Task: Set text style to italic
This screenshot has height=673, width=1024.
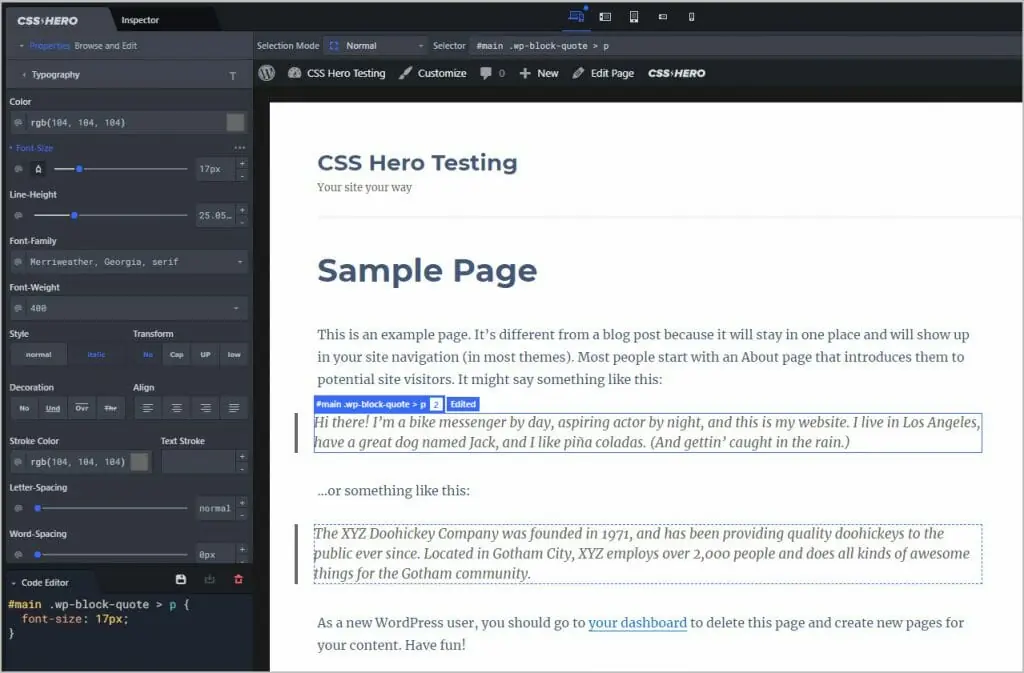Action: tap(97, 355)
